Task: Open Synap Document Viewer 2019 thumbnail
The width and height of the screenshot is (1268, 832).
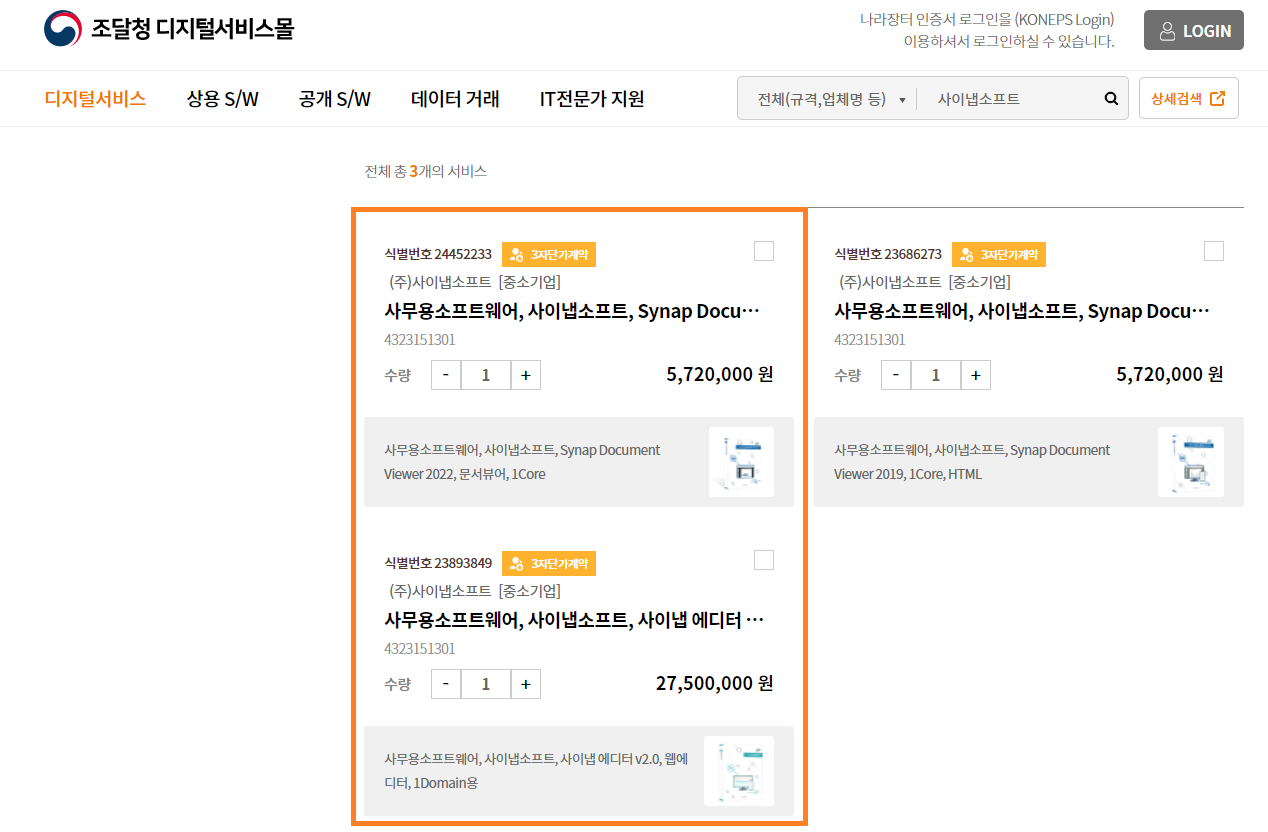Action: [1191, 462]
